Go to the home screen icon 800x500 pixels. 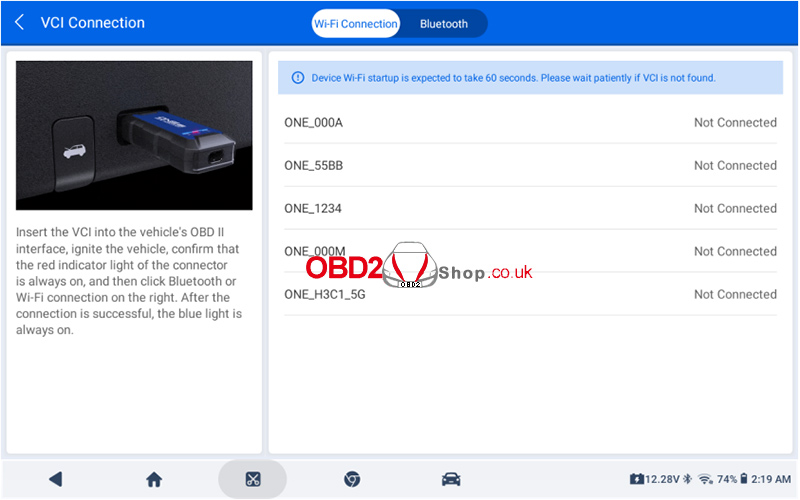click(x=154, y=479)
